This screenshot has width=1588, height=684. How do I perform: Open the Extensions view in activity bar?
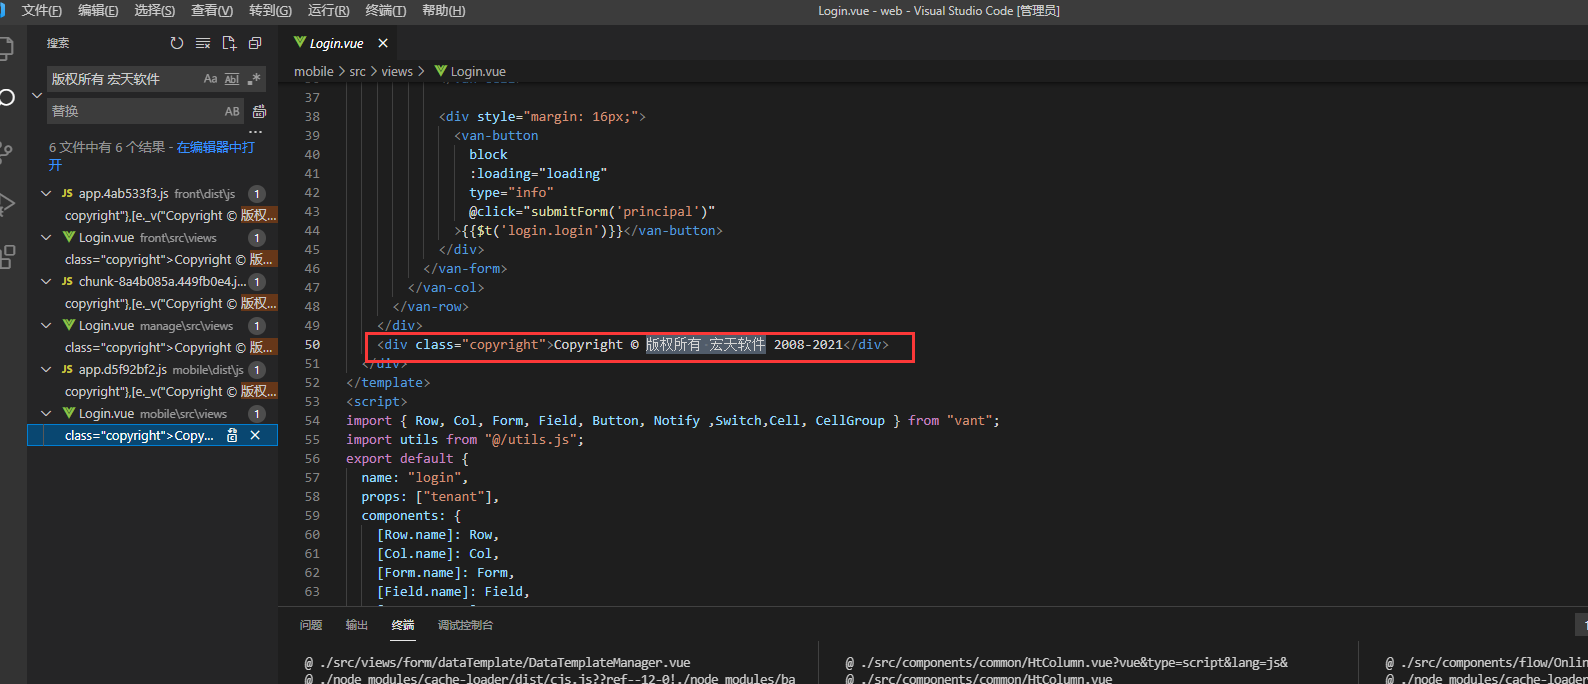coord(7,257)
